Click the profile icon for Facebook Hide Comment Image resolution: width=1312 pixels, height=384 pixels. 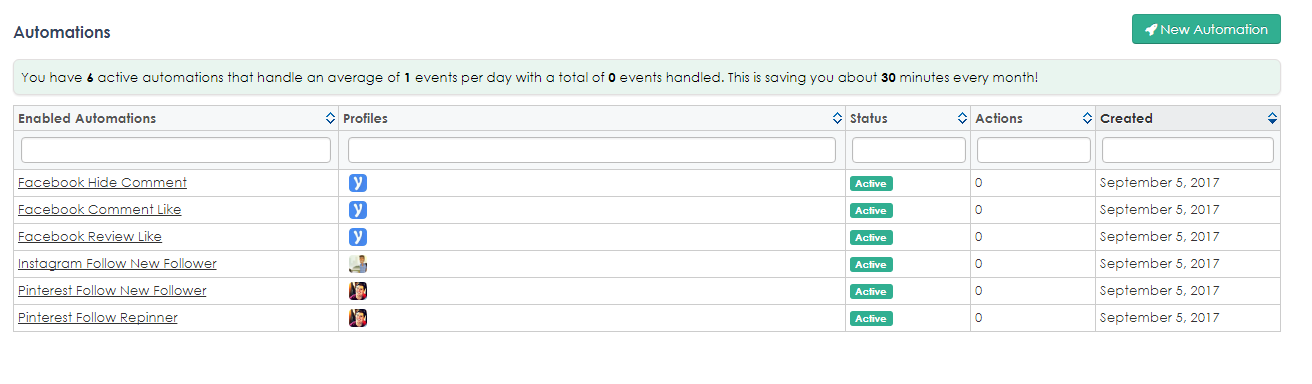point(358,183)
